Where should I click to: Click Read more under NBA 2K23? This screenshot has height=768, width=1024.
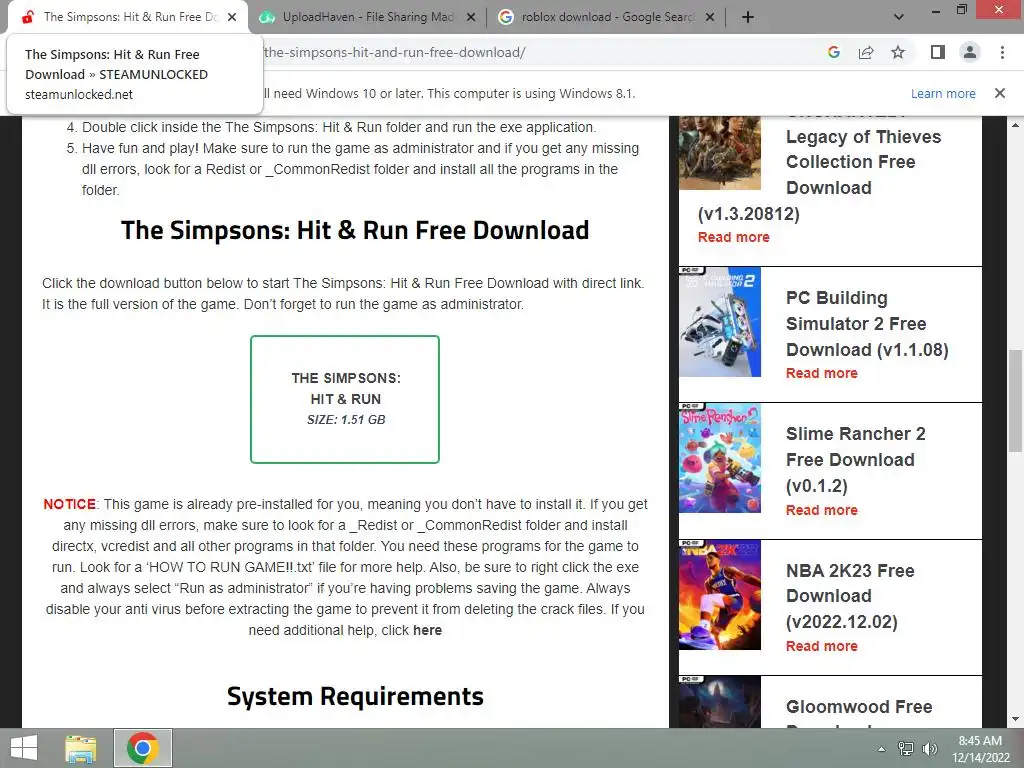[x=822, y=646]
